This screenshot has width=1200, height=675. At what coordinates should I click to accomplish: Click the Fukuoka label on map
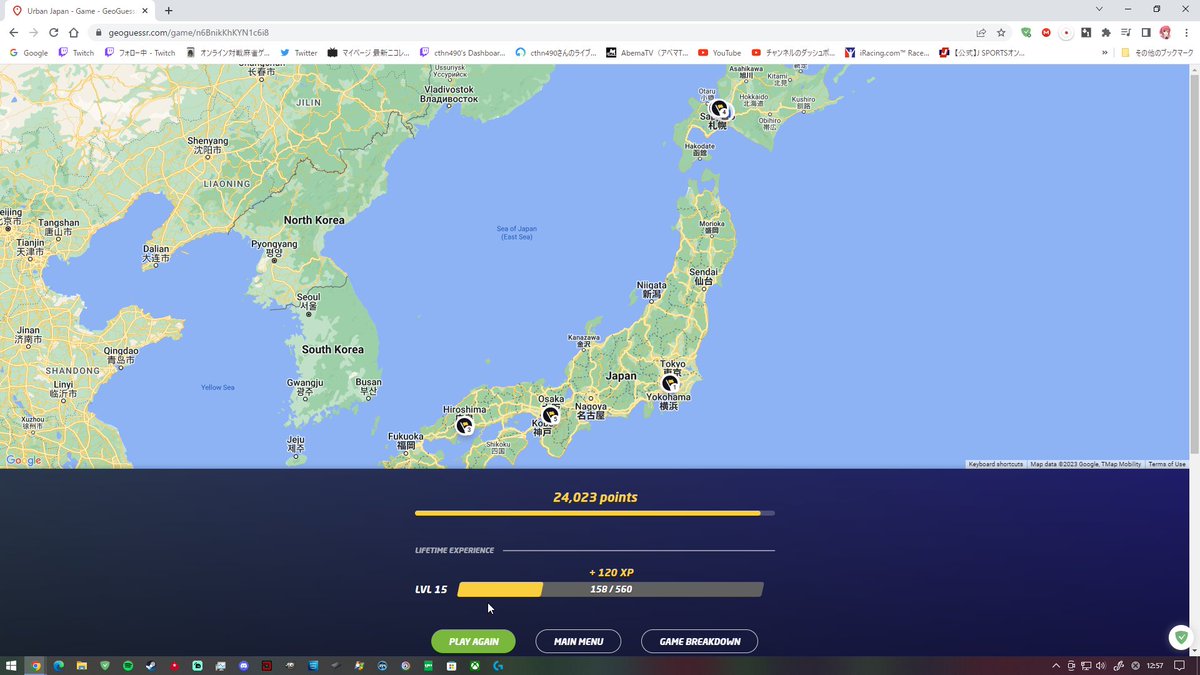click(x=406, y=441)
